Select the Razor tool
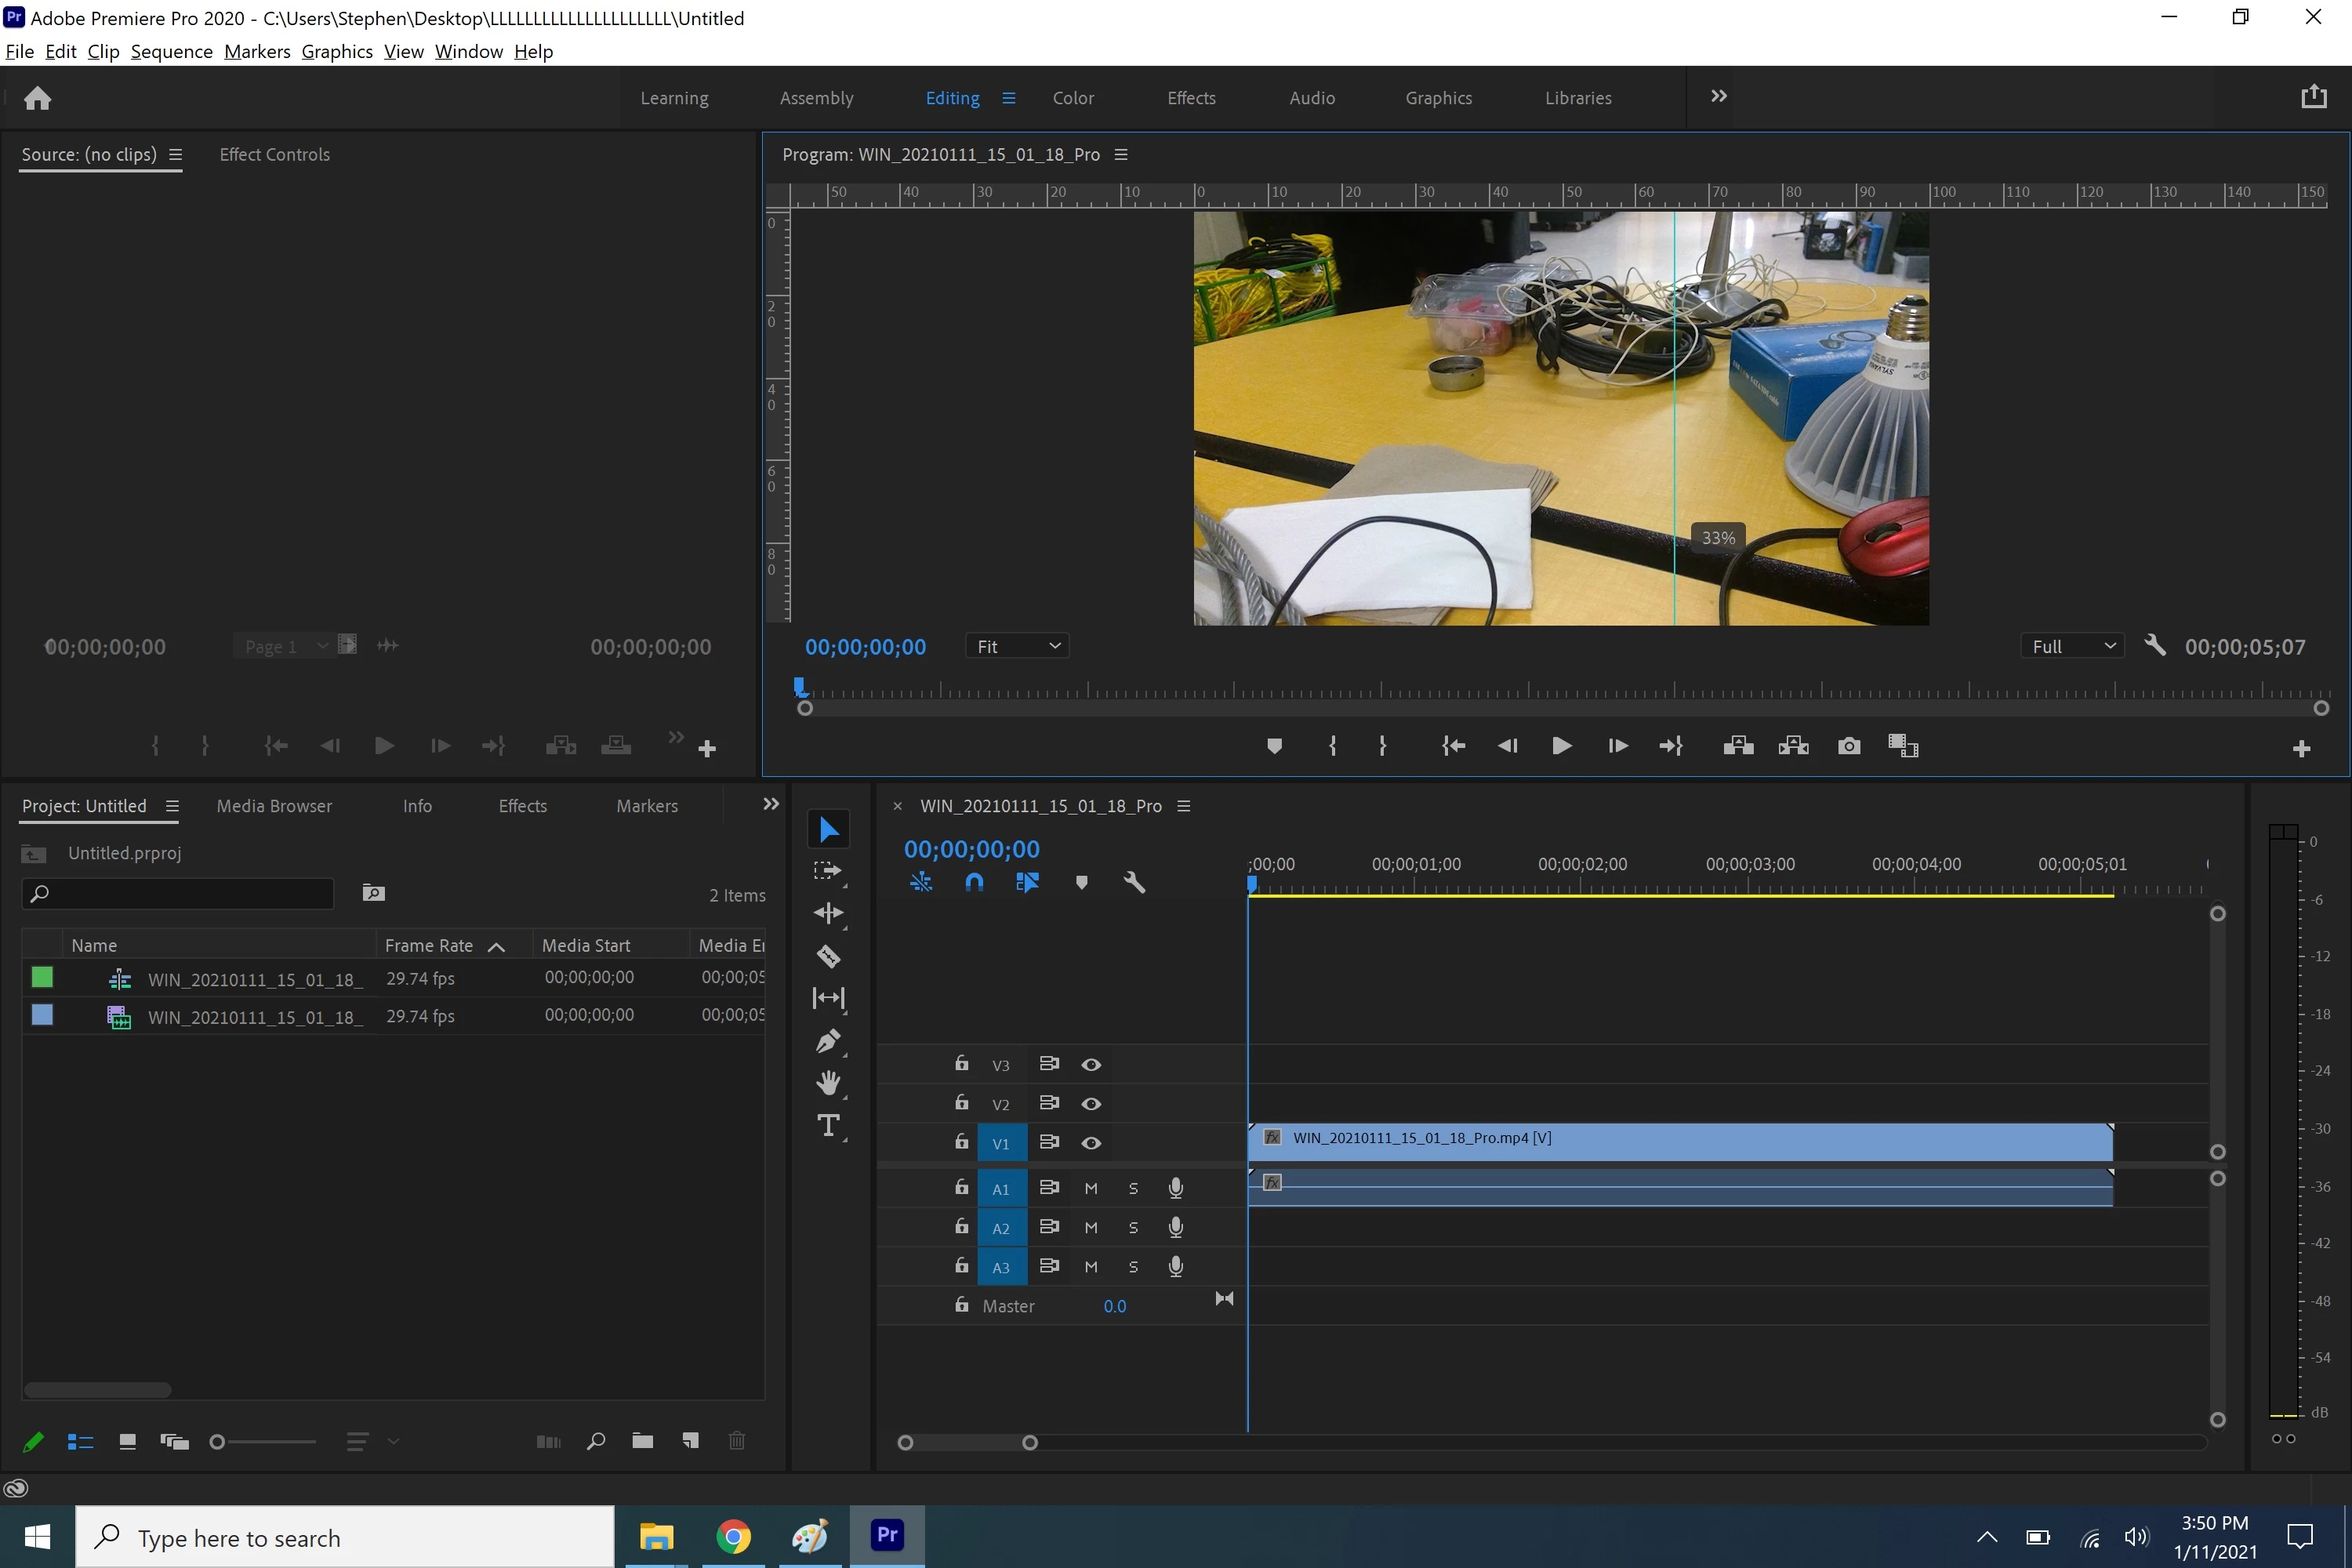Image resolution: width=2352 pixels, height=1568 pixels. (828, 956)
